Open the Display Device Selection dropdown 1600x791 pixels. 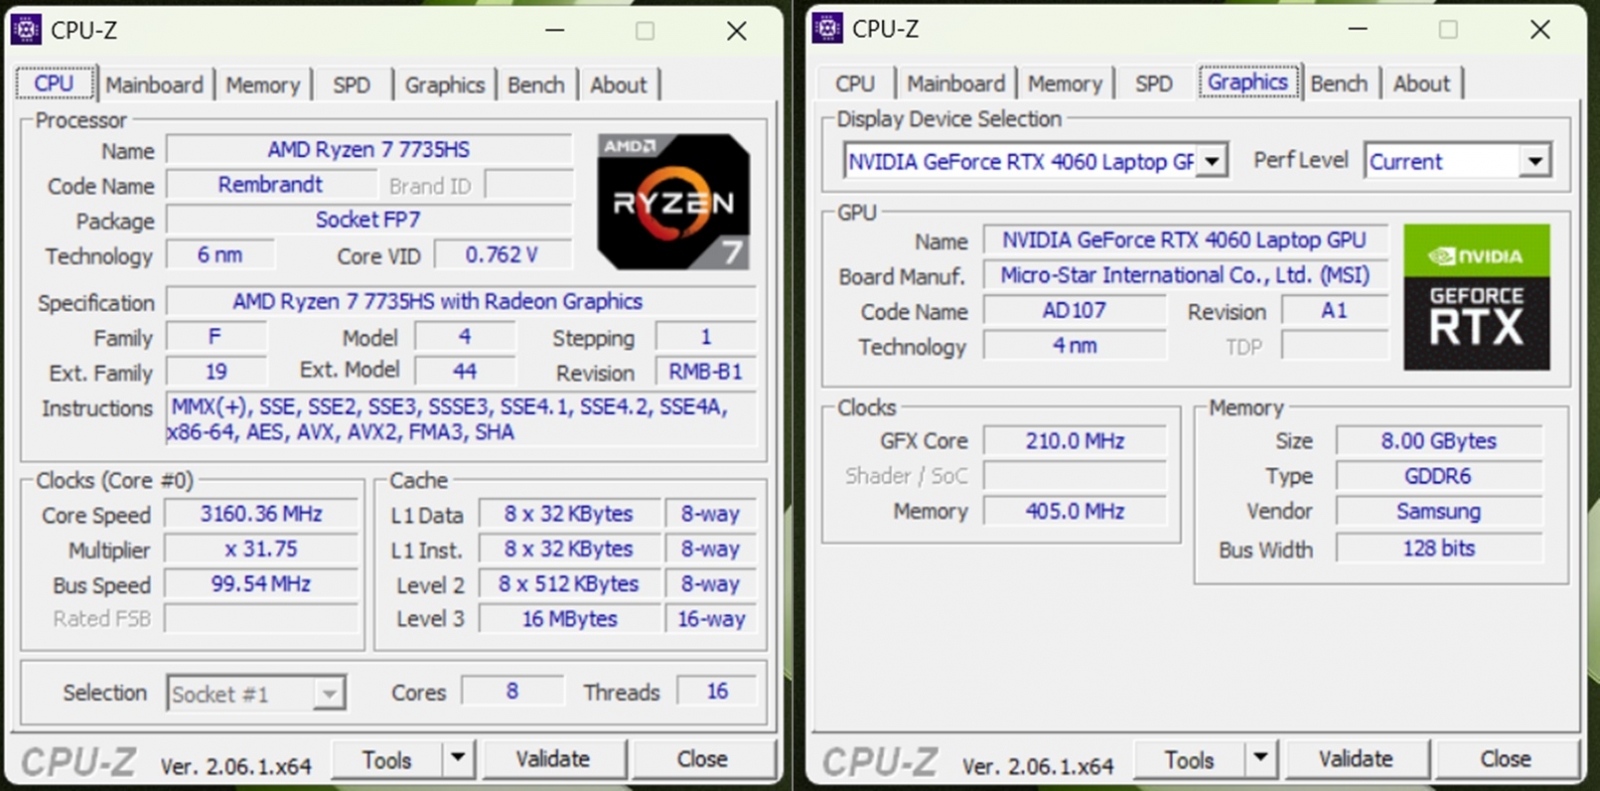(x=1212, y=161)
